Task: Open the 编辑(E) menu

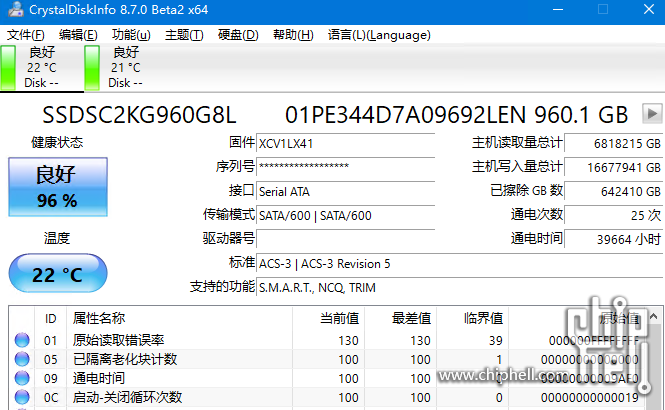Action: tap(78, 35)
